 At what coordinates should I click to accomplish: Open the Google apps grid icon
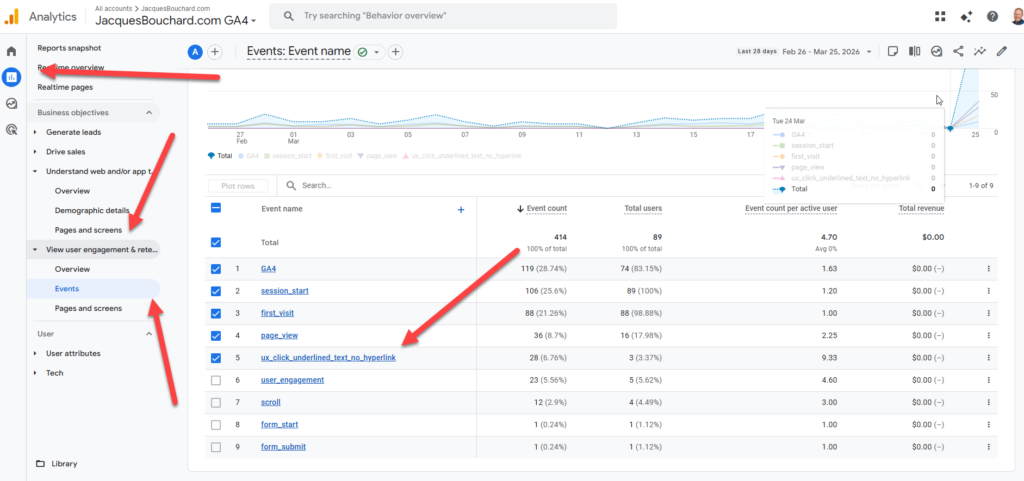[940, 16]
